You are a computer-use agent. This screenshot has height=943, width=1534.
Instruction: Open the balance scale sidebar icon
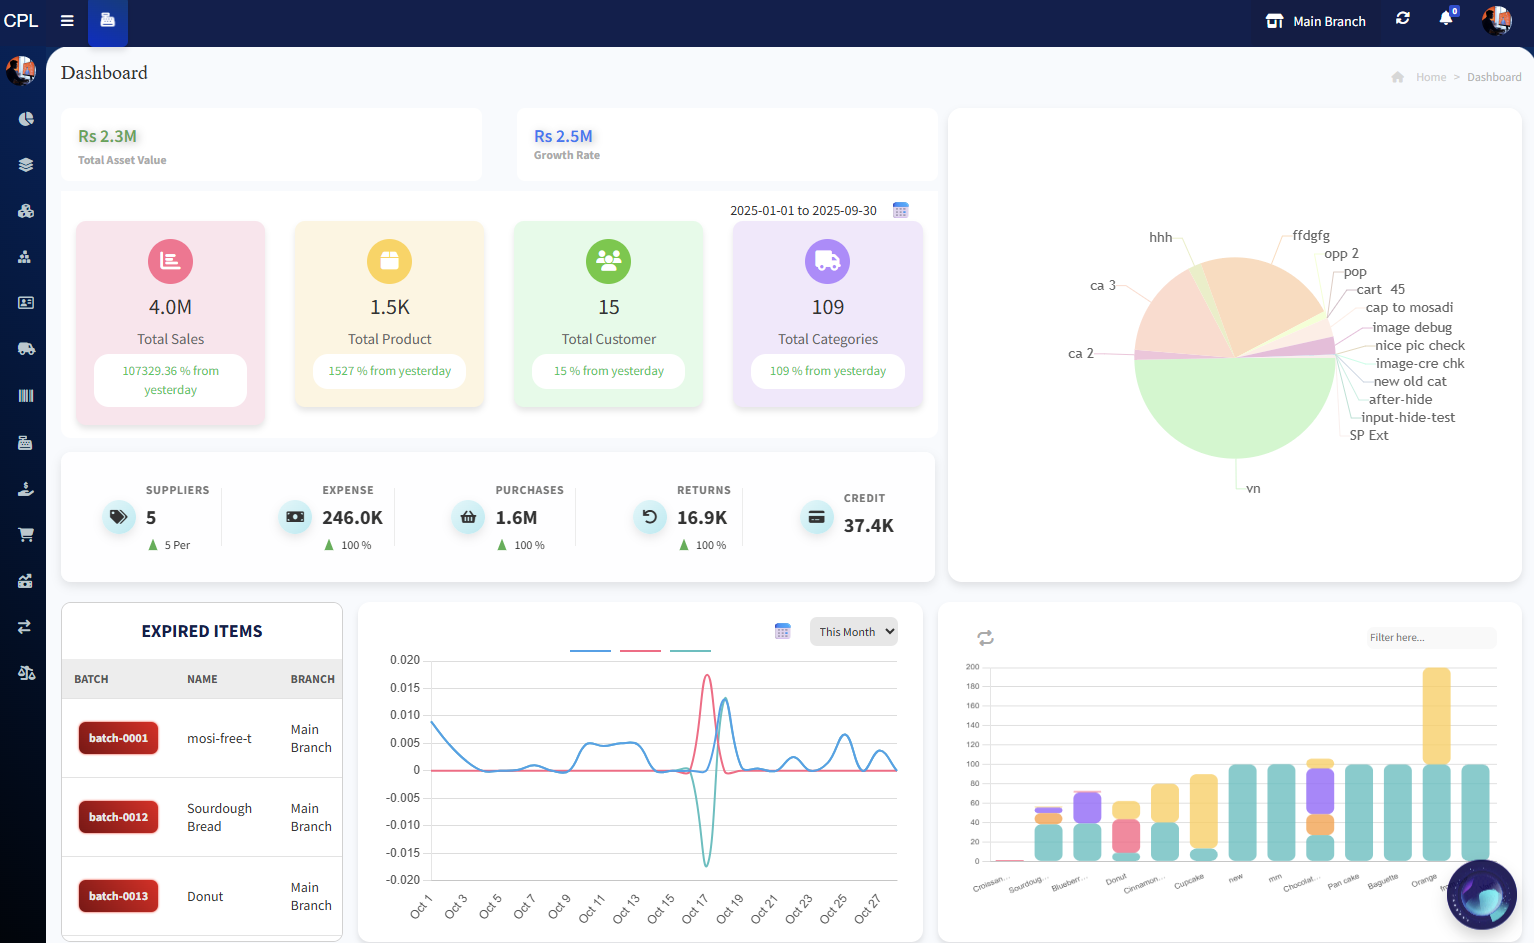point(26,673)
